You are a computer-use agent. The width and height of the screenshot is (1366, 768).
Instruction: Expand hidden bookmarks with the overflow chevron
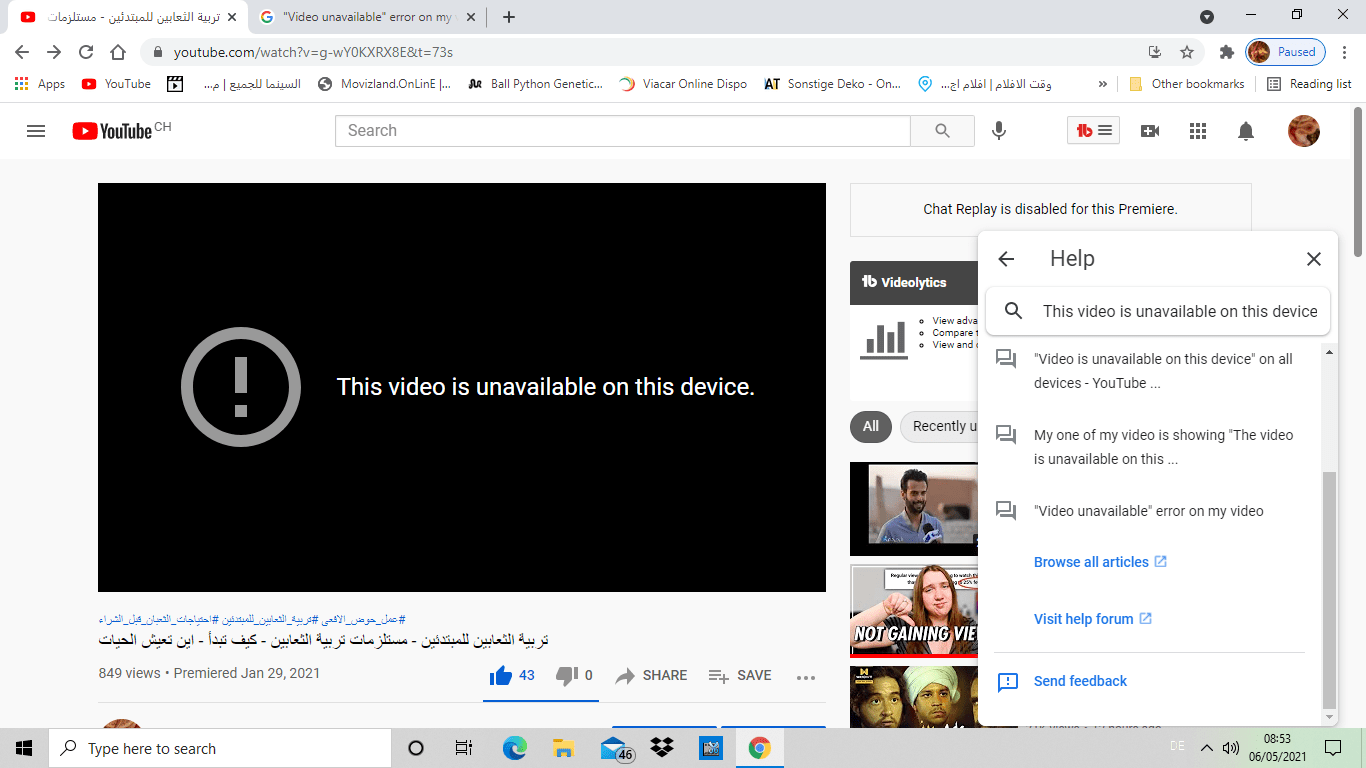[1101, 84]
